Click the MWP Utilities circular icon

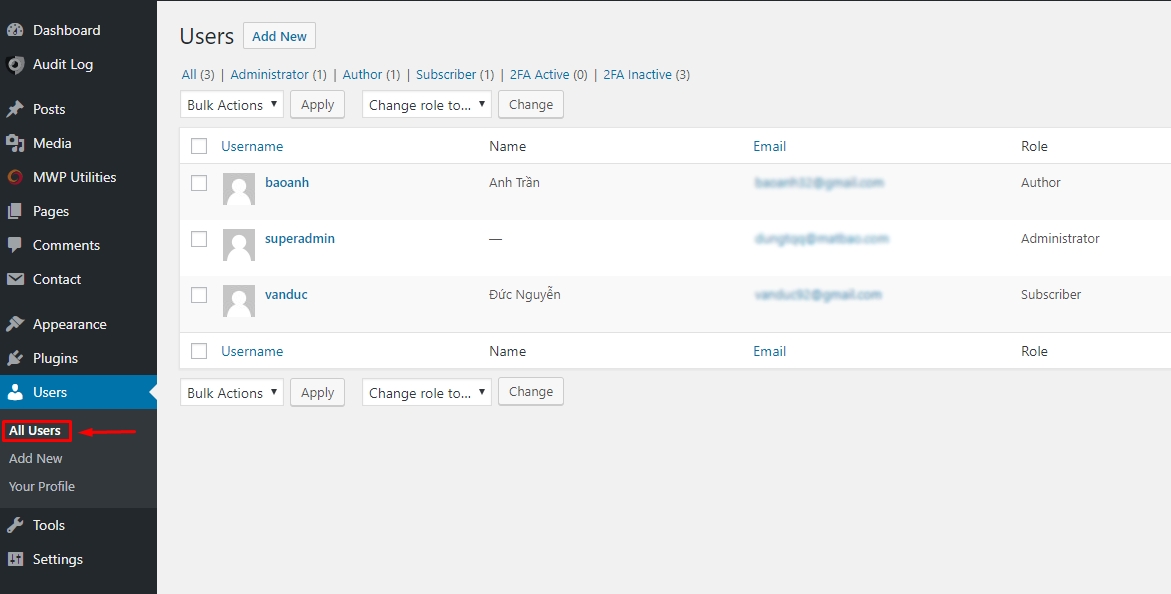click(x=15, y=177)
